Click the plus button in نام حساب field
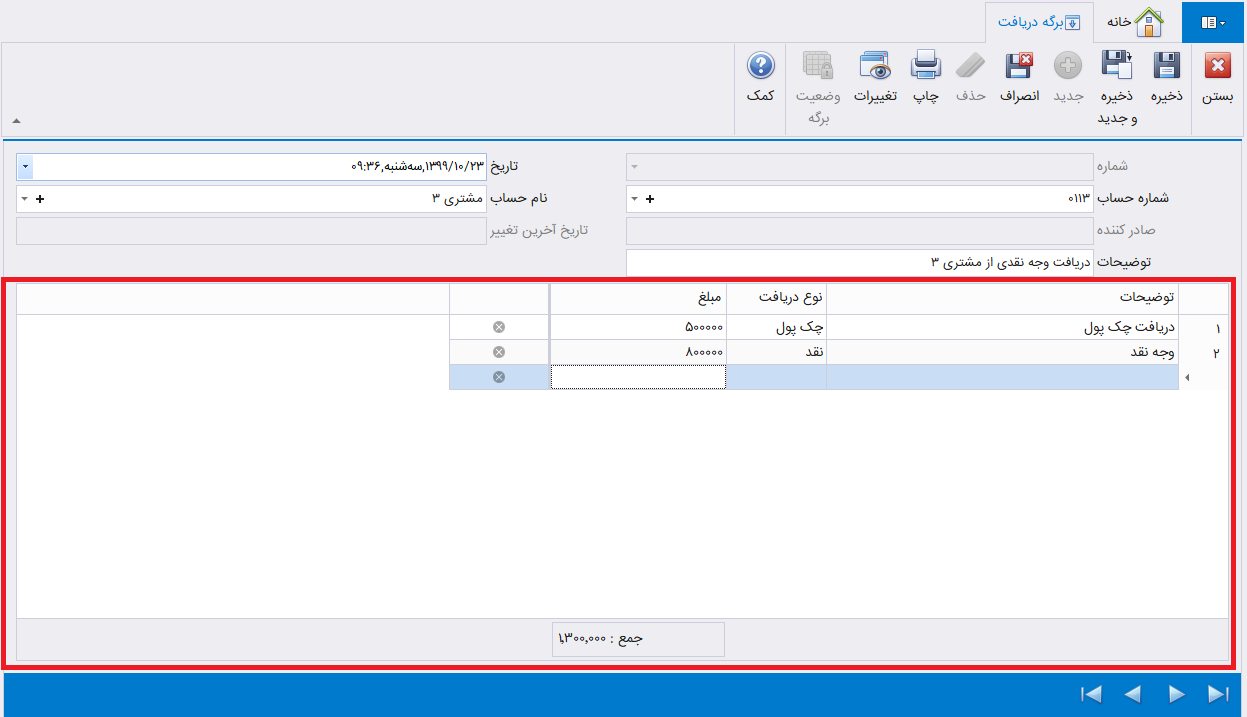The image size is (1247, 717). coord(40,199)
